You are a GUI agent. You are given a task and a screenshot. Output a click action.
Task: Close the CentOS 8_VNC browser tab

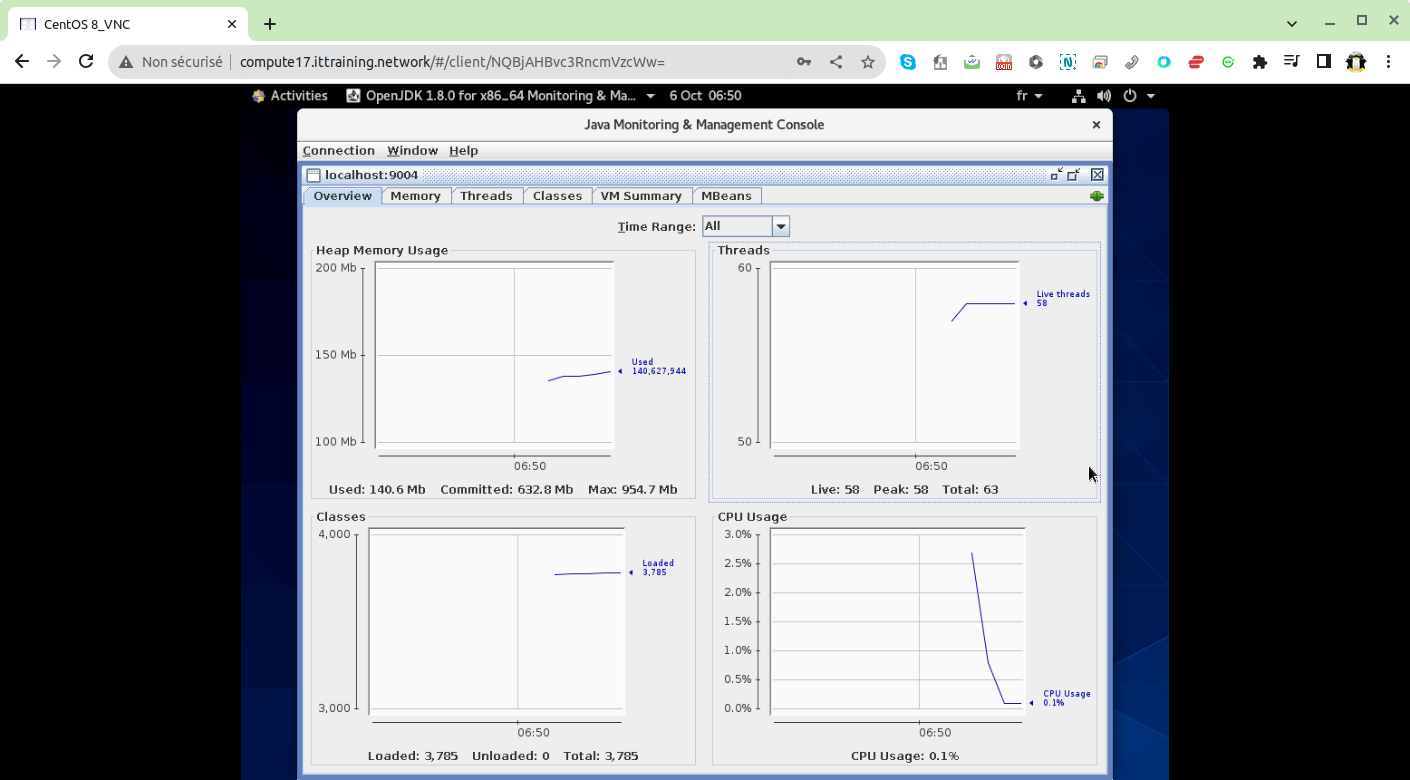[232, 24]
